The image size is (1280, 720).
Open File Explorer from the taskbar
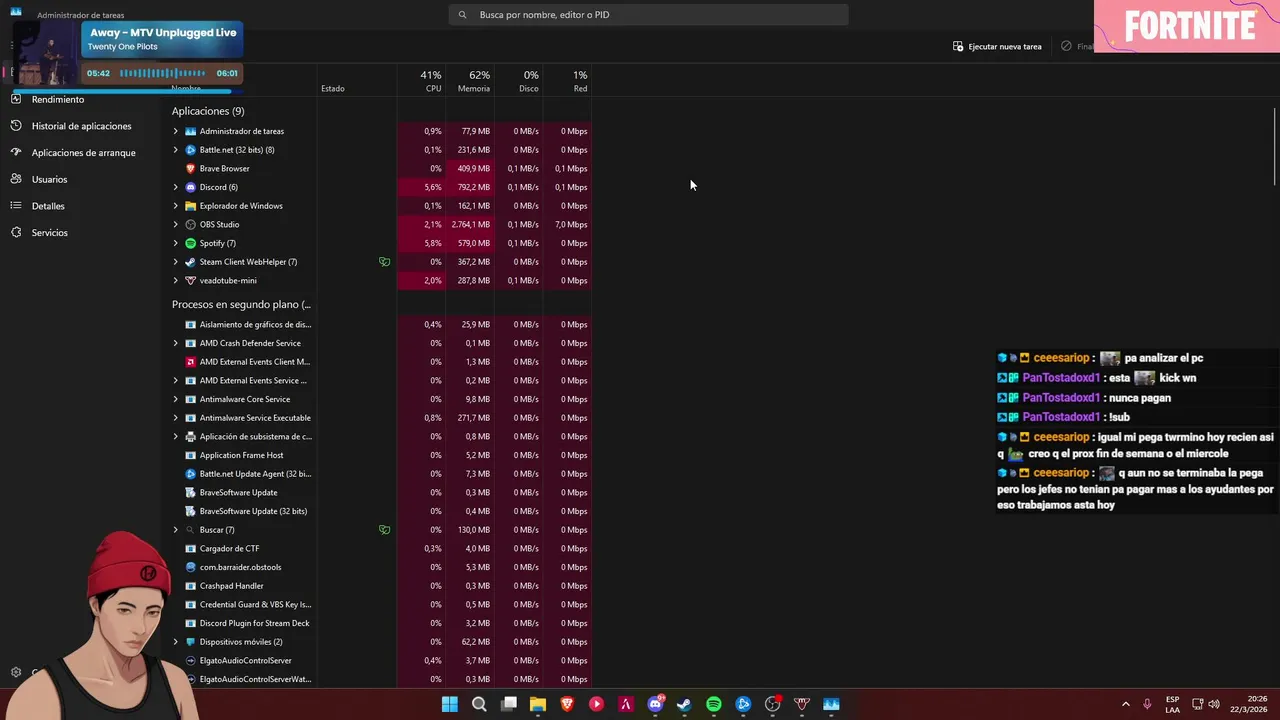pos(538,704)
